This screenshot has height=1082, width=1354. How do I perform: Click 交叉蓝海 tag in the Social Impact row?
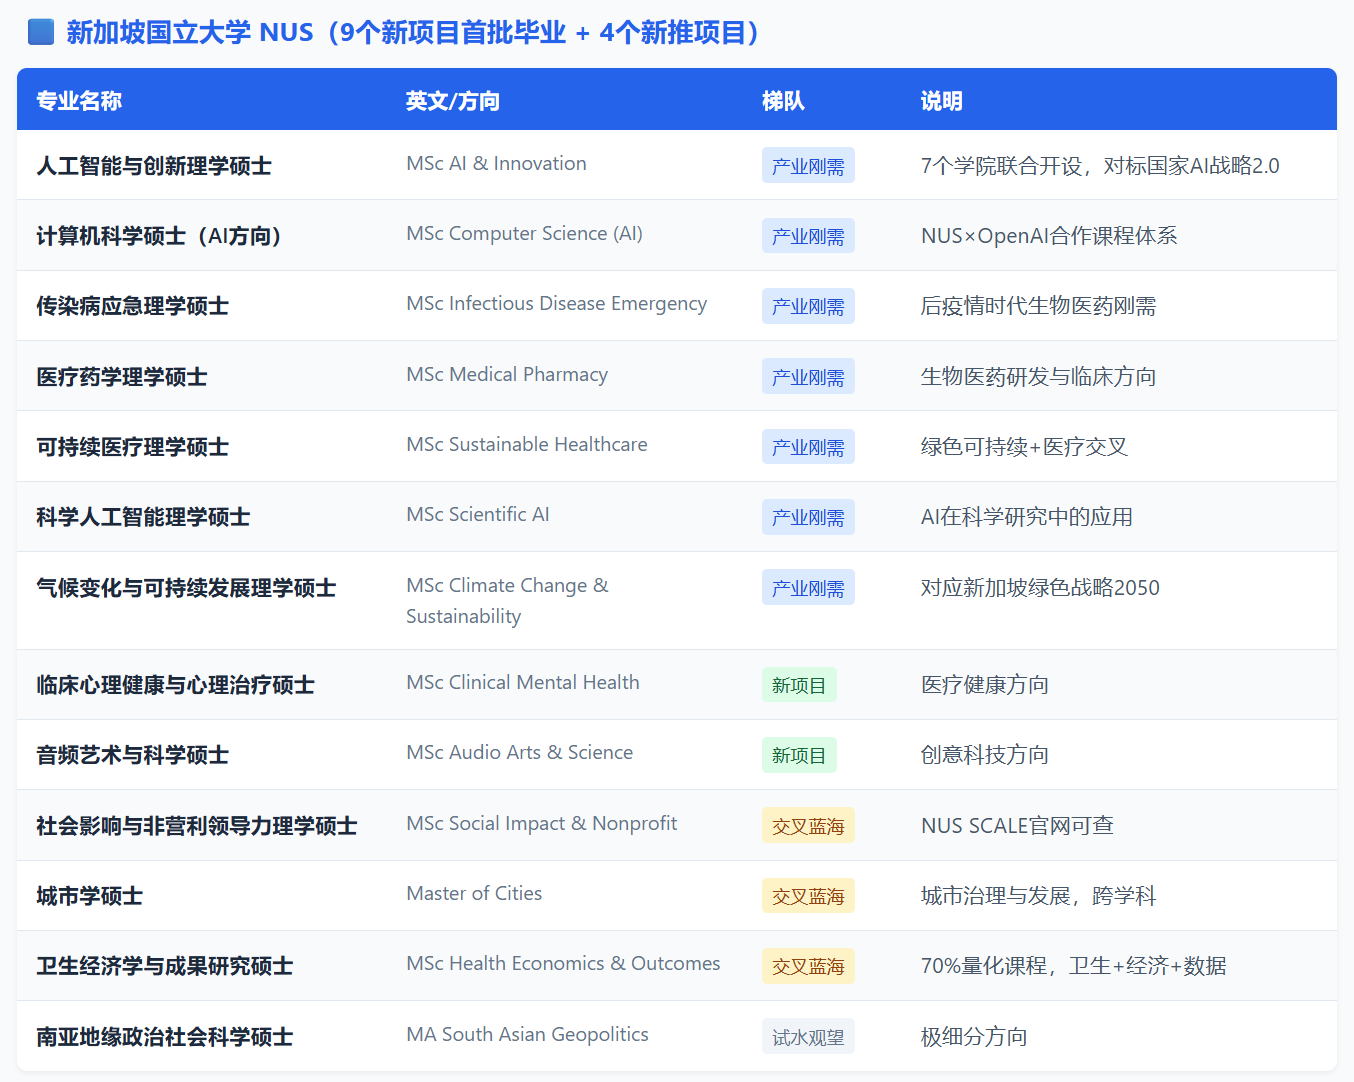point(808,826)
